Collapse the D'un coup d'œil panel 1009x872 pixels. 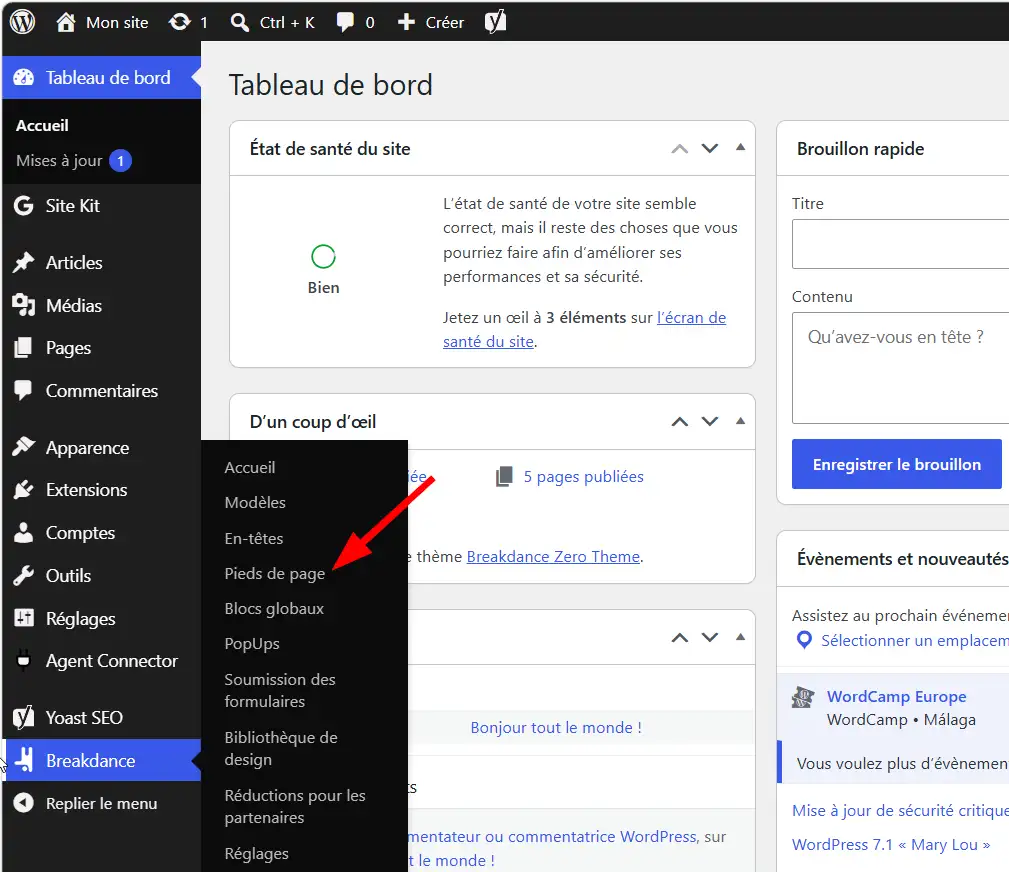(741, 421)
